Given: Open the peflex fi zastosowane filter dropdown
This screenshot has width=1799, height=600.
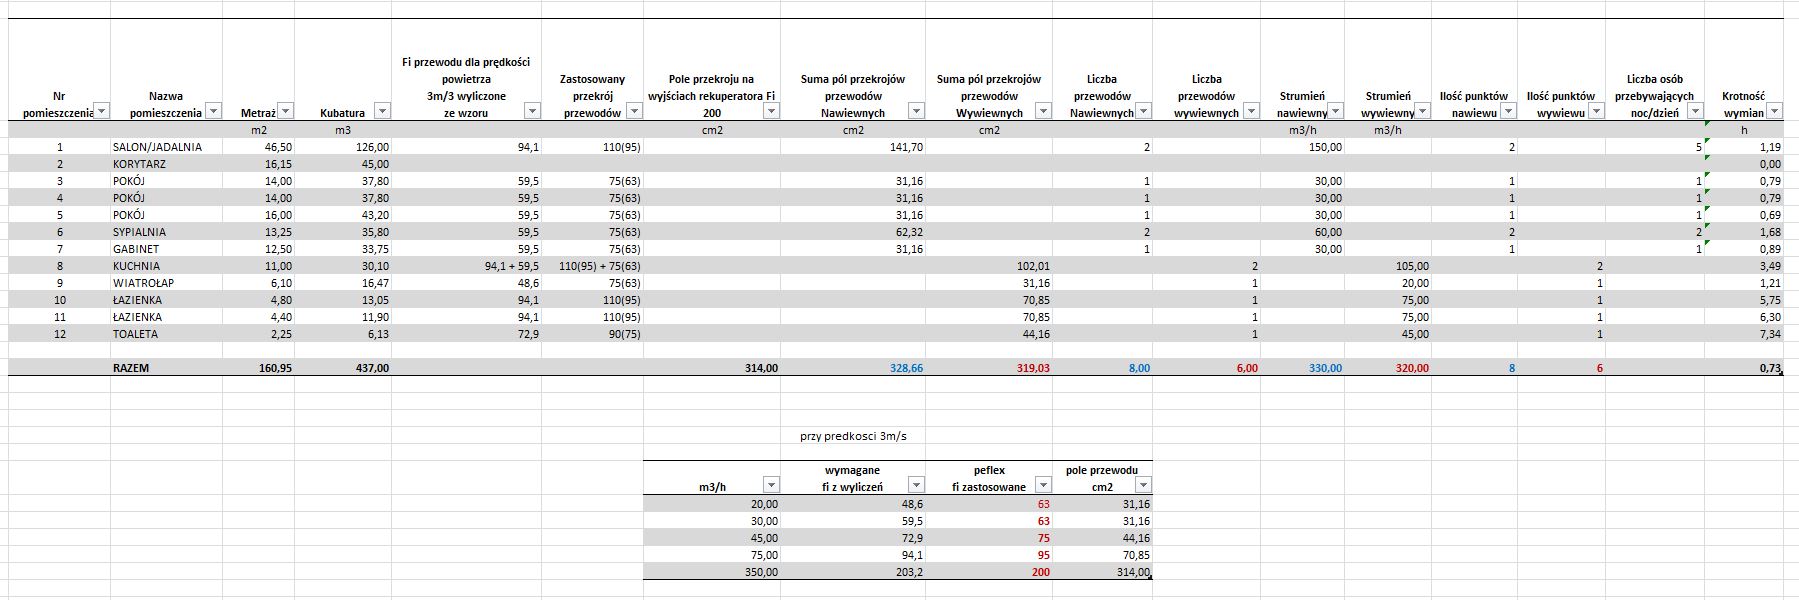Looking at the screenshot, I should click(x=1043, y=485).
